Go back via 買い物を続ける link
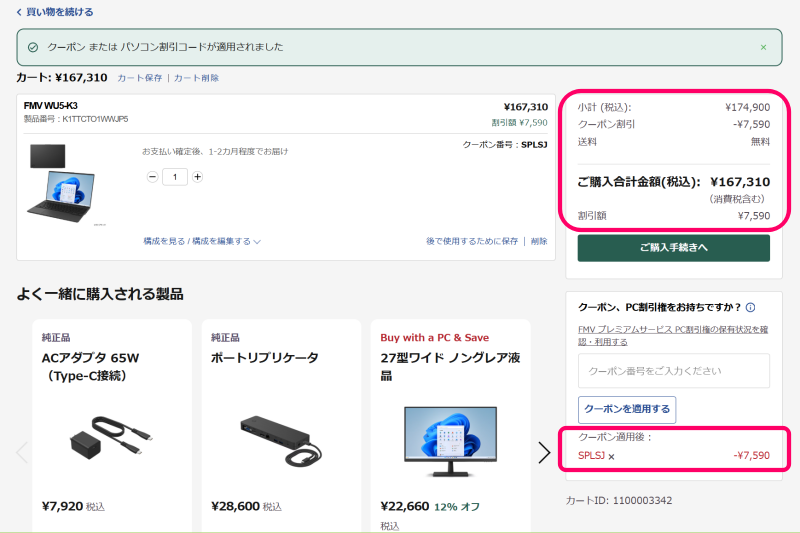The height and width of the screenshot is (533, 800). coord(55,12)
